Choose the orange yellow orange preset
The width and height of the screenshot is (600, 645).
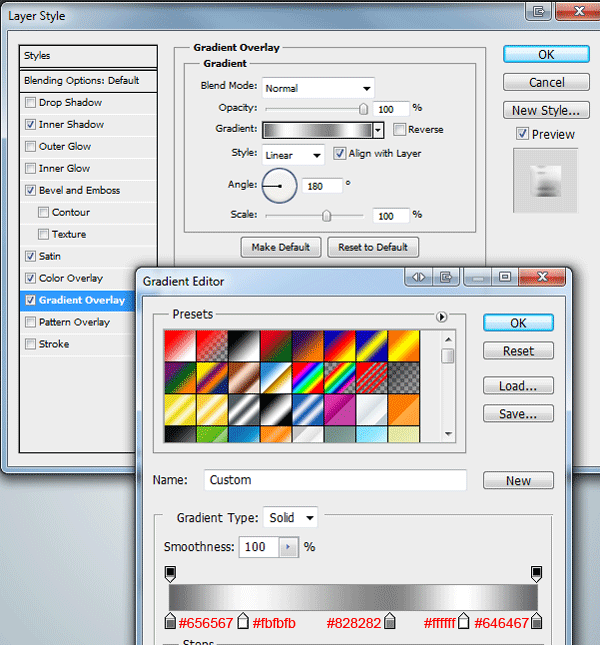(x=404, y=346)
